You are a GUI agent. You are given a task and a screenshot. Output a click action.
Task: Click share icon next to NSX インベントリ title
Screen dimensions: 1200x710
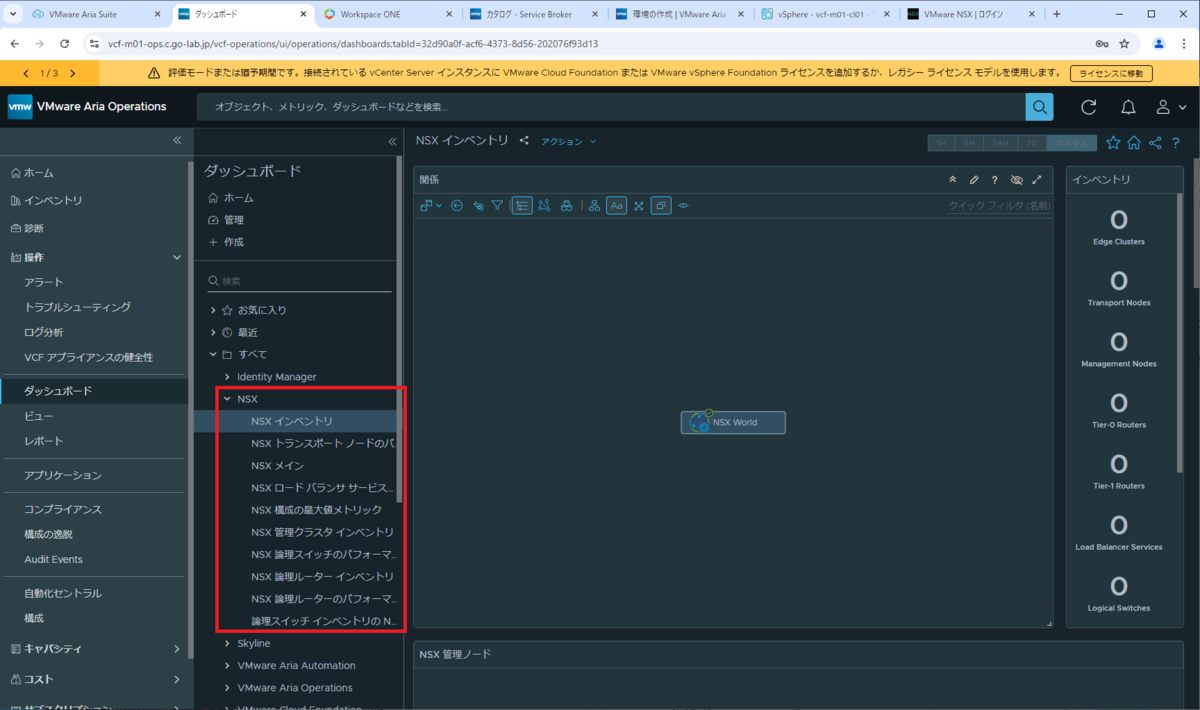[524, 141]
